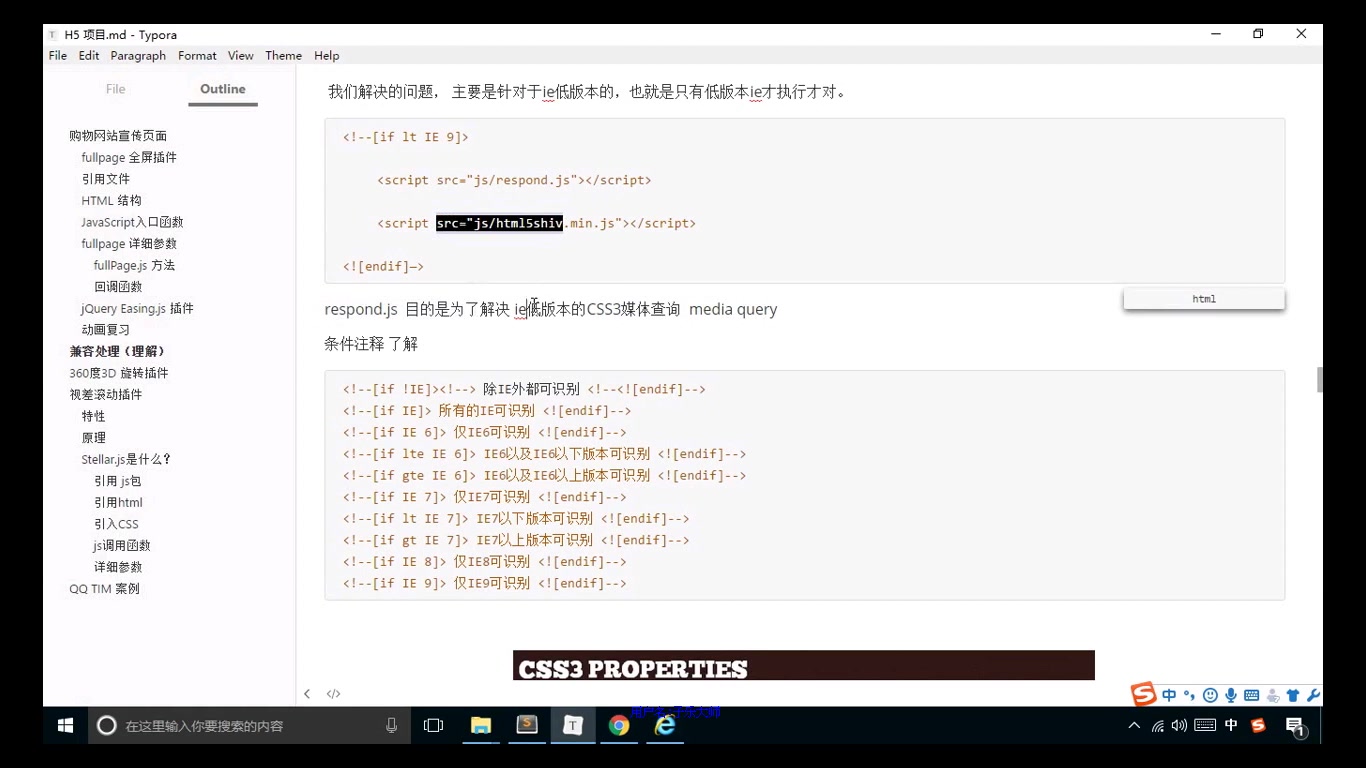Image resolution: width=1366 pixels, height=768 pixels.
Task: Toggle punctuation mode on Sogou bar
Action: pos(1189,695)
